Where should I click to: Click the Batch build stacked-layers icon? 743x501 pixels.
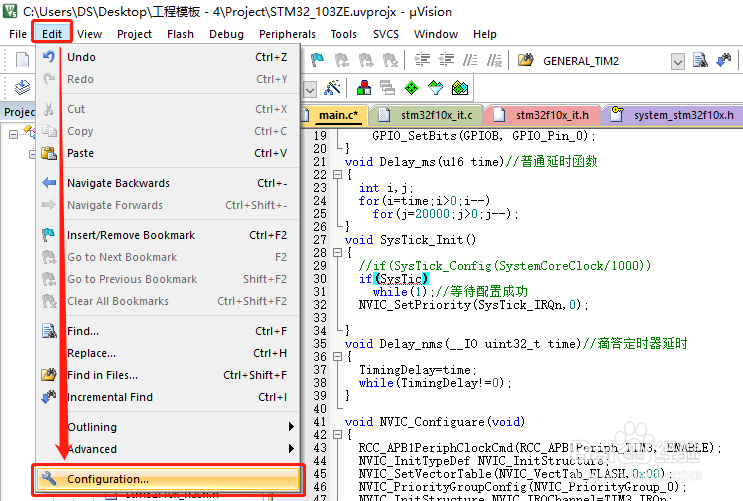[22, 87]
